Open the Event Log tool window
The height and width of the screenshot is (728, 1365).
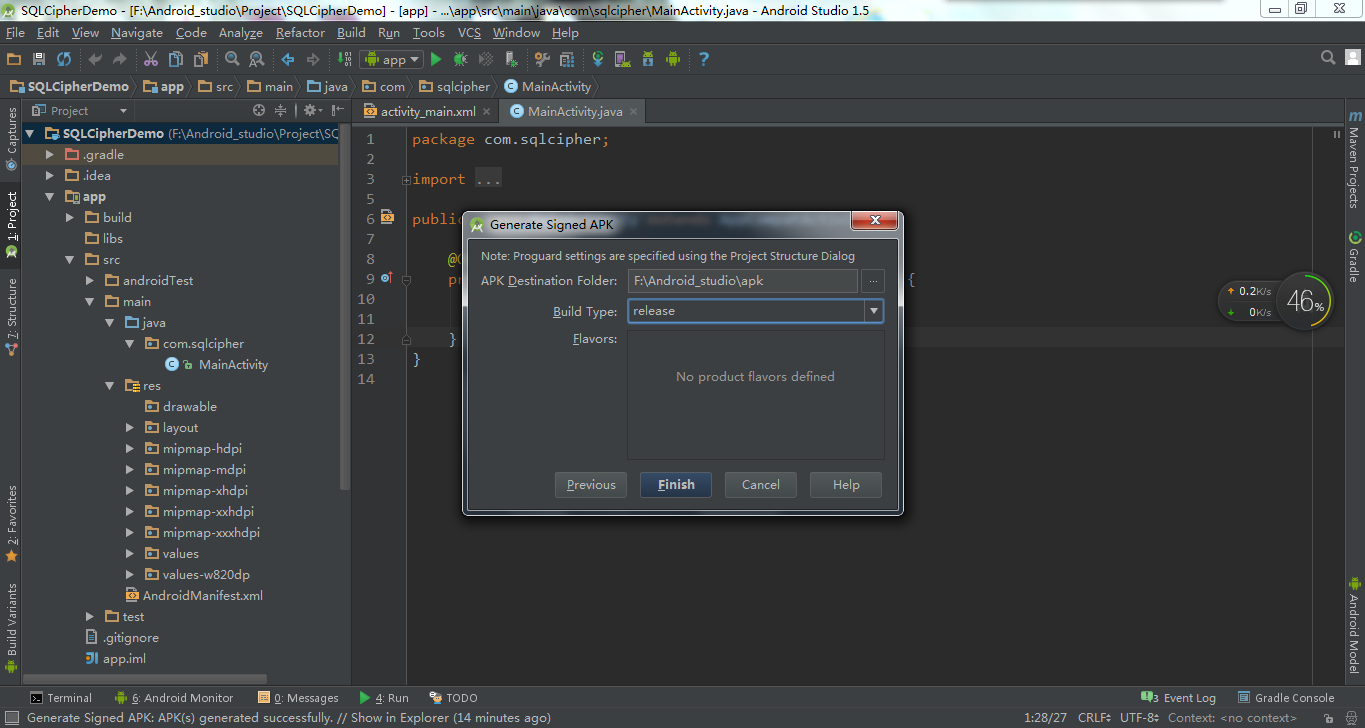1179,698
